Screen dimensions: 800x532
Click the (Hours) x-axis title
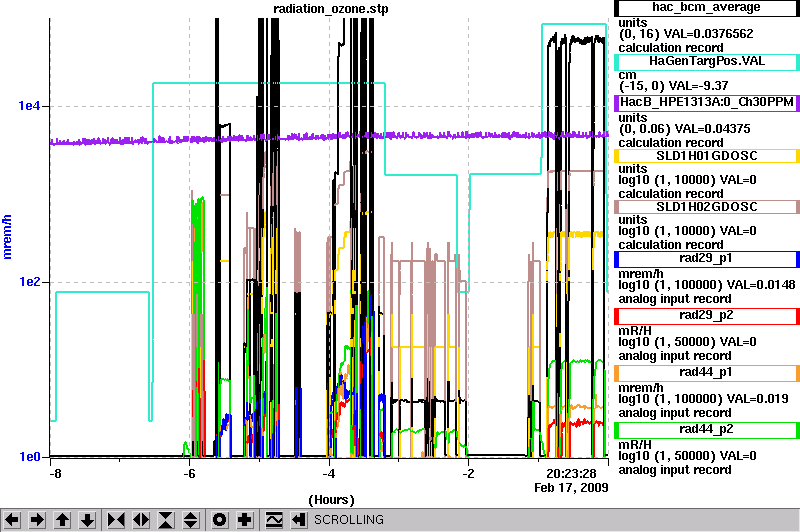coord(331,500)
